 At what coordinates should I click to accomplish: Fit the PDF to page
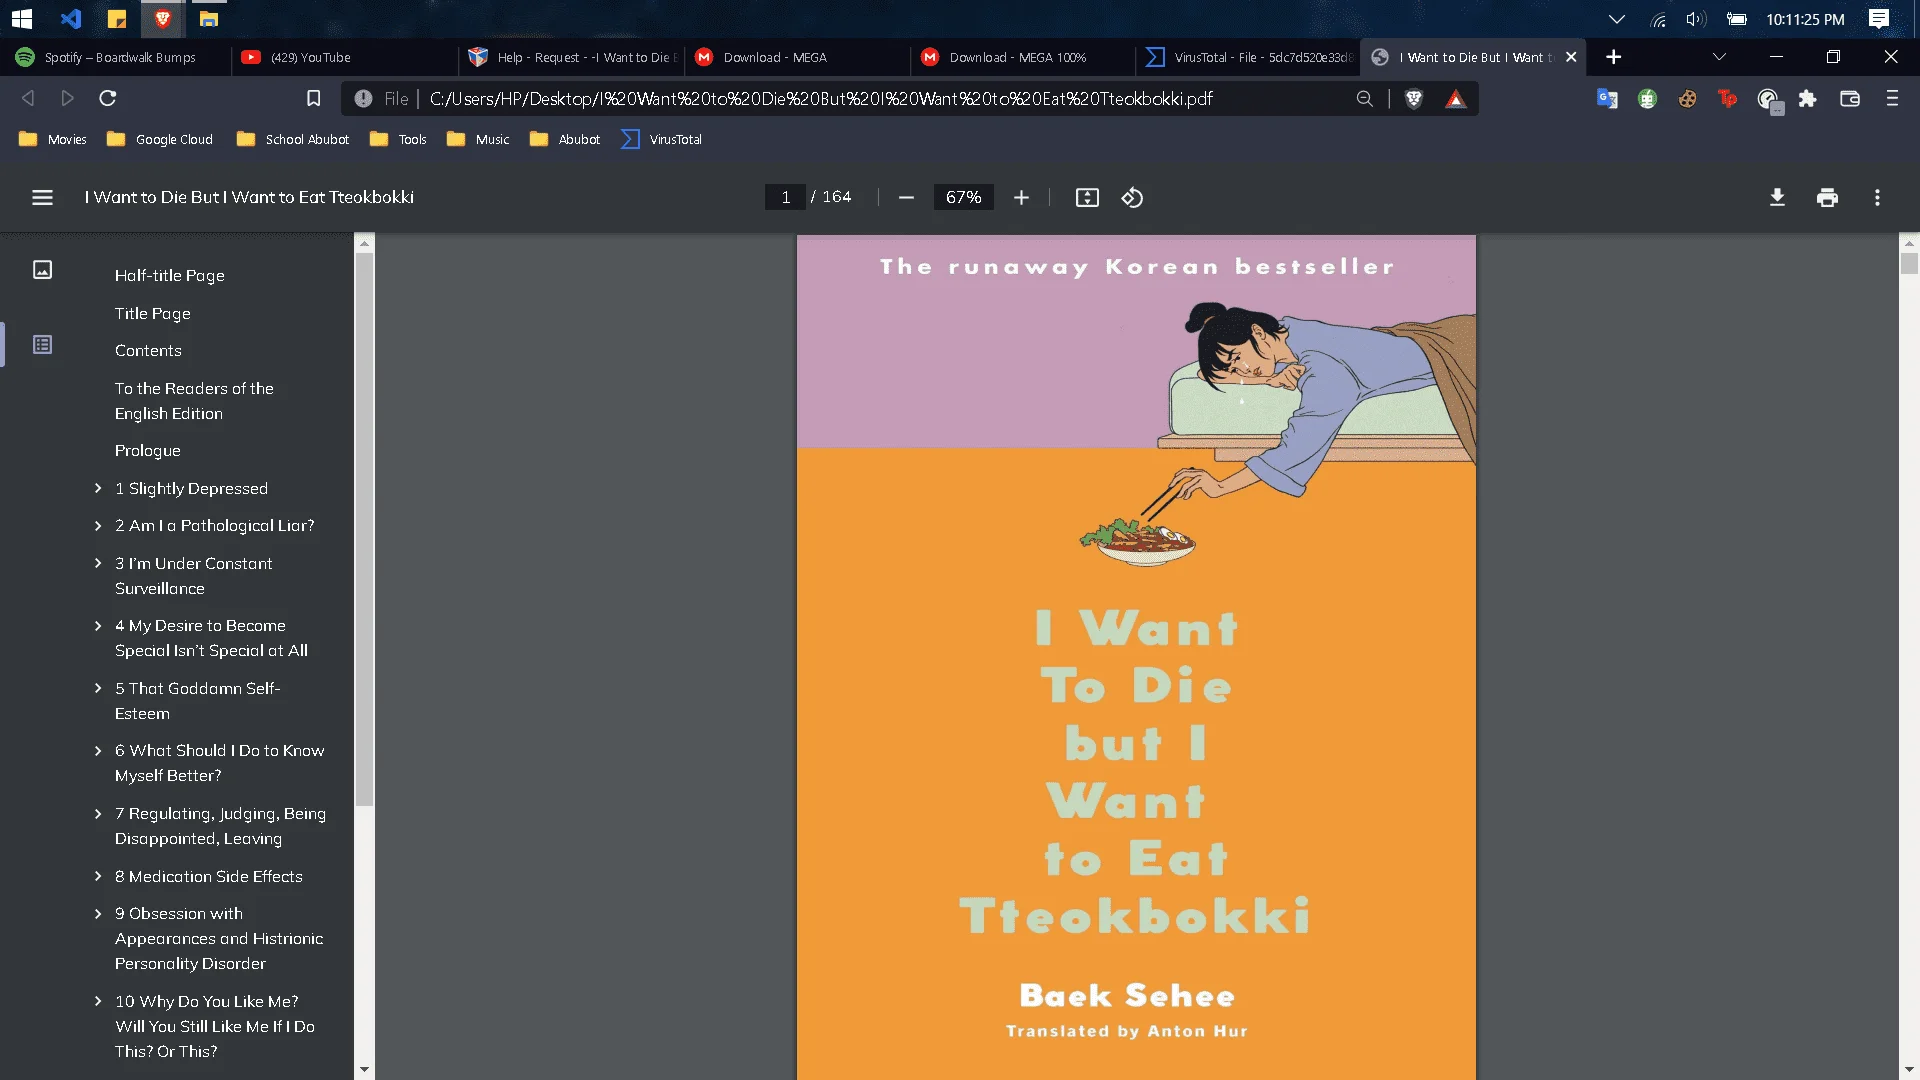coord(1087,198)
